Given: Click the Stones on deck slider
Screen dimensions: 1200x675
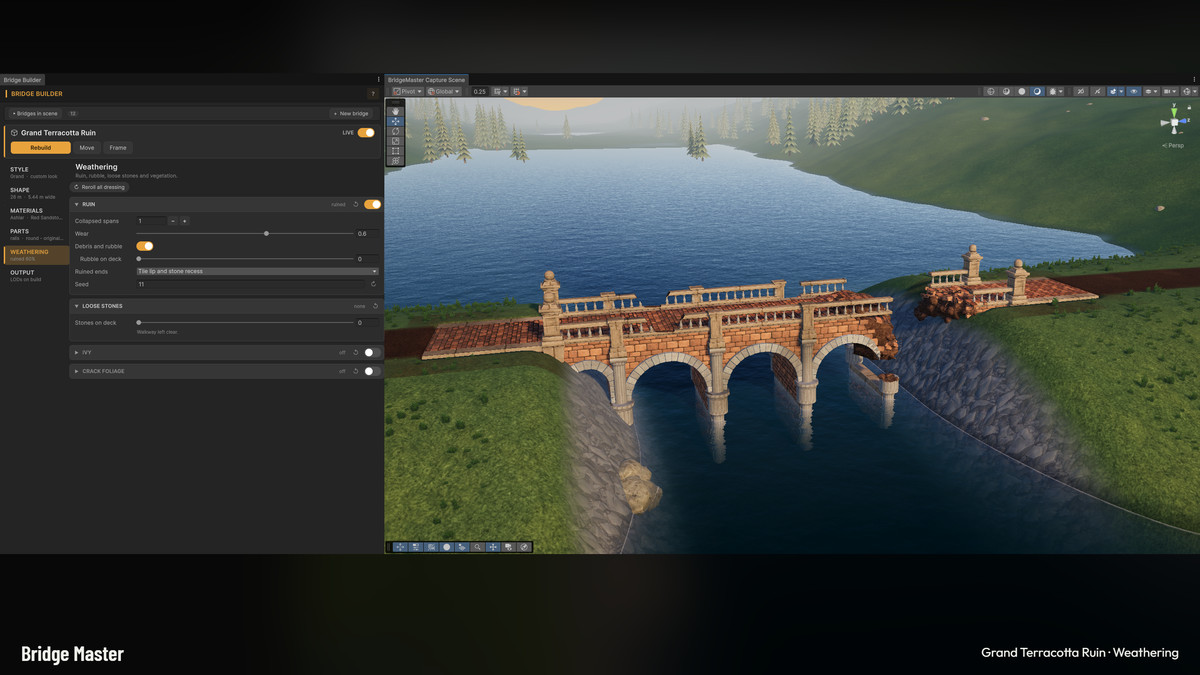Looking at the screenshot, I should tap(245, 322).
